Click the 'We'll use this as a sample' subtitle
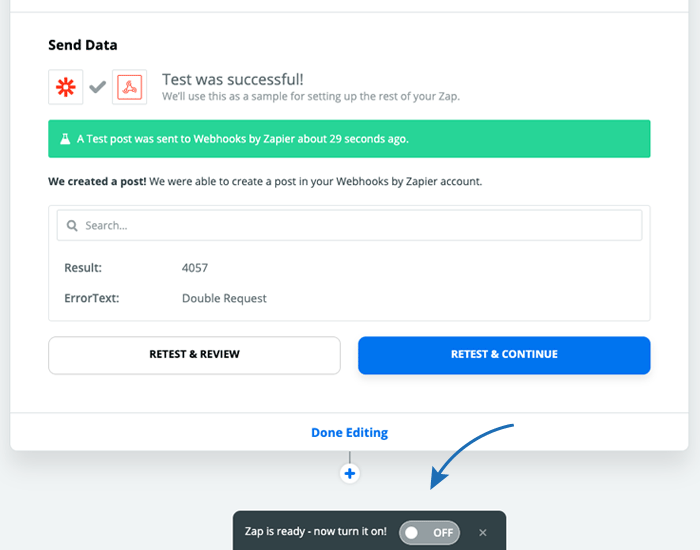The image size is (700, 550). (x=311, y=96)
